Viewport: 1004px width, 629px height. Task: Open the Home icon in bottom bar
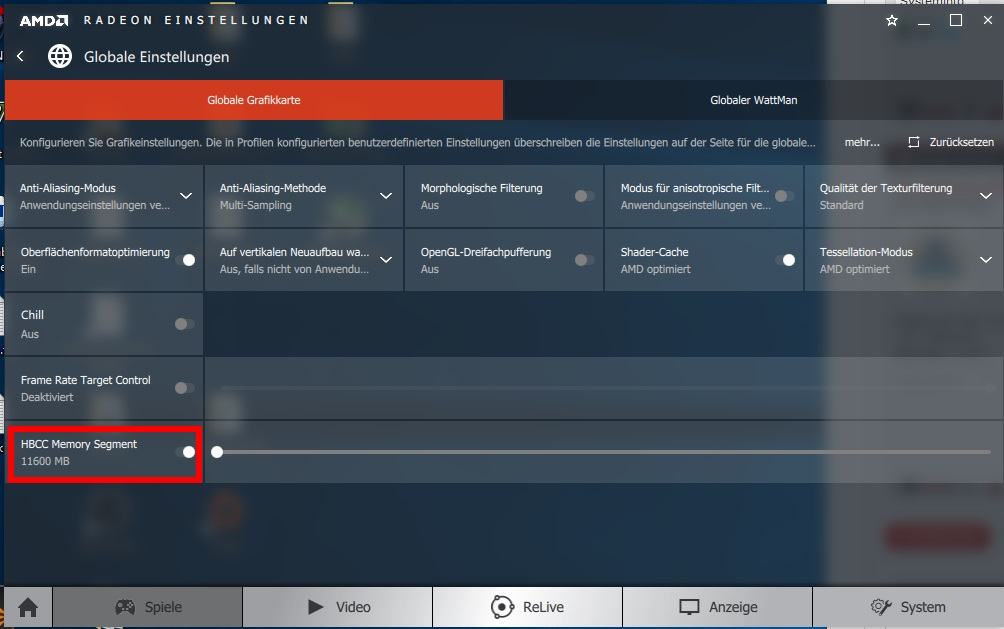[x=28, y=607]
